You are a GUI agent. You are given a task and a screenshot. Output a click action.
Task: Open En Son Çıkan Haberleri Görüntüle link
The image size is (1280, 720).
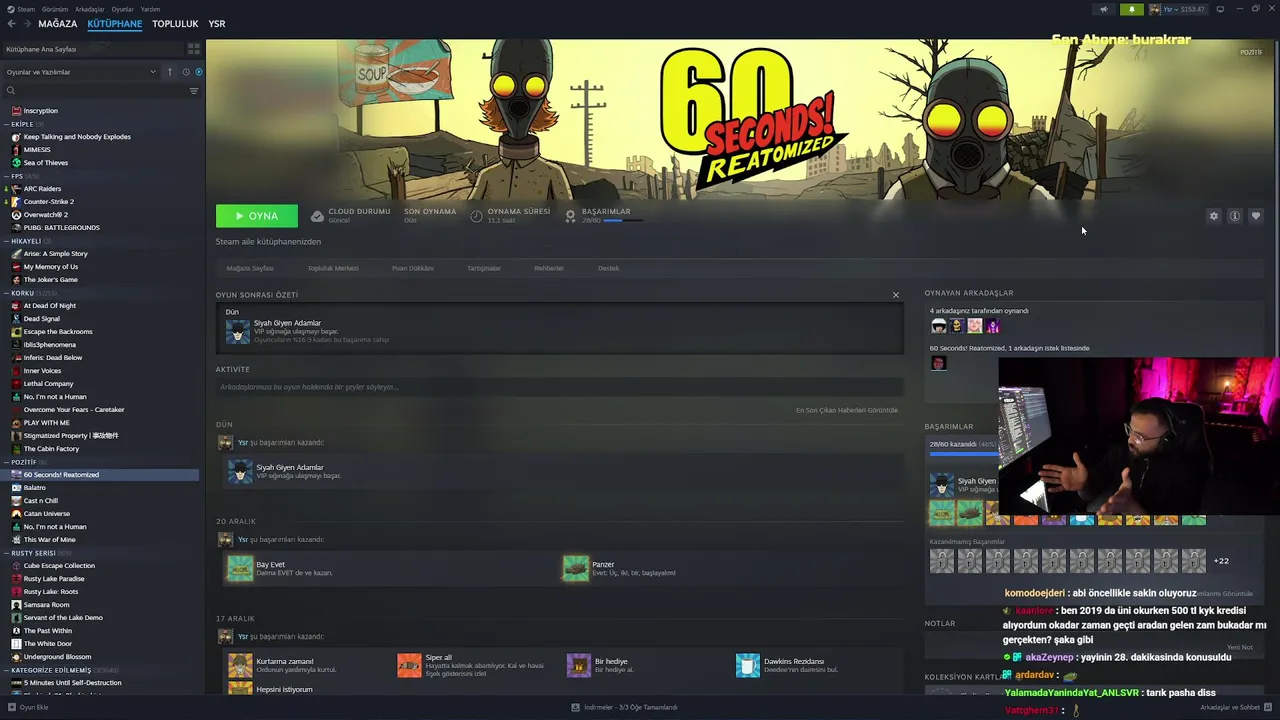pos(847,410)
